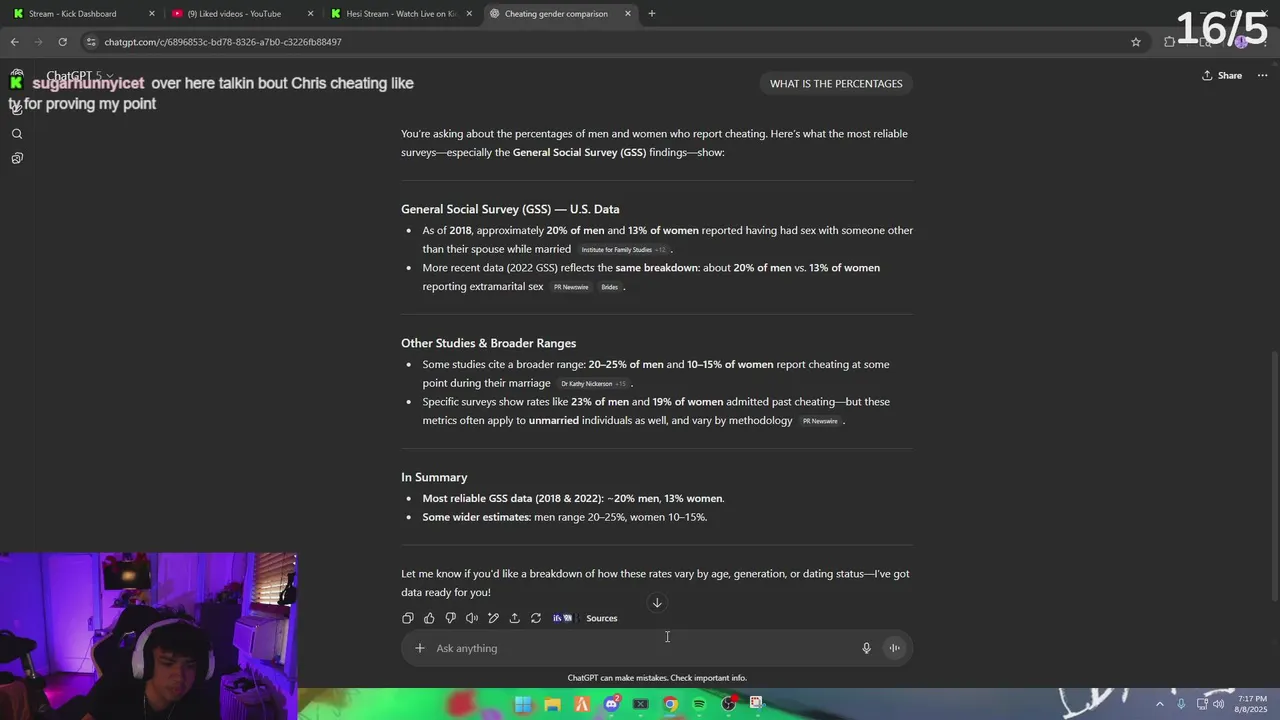
Task: Click the Other Studies & Broader Ranges heading
Action: coord(488,343)
